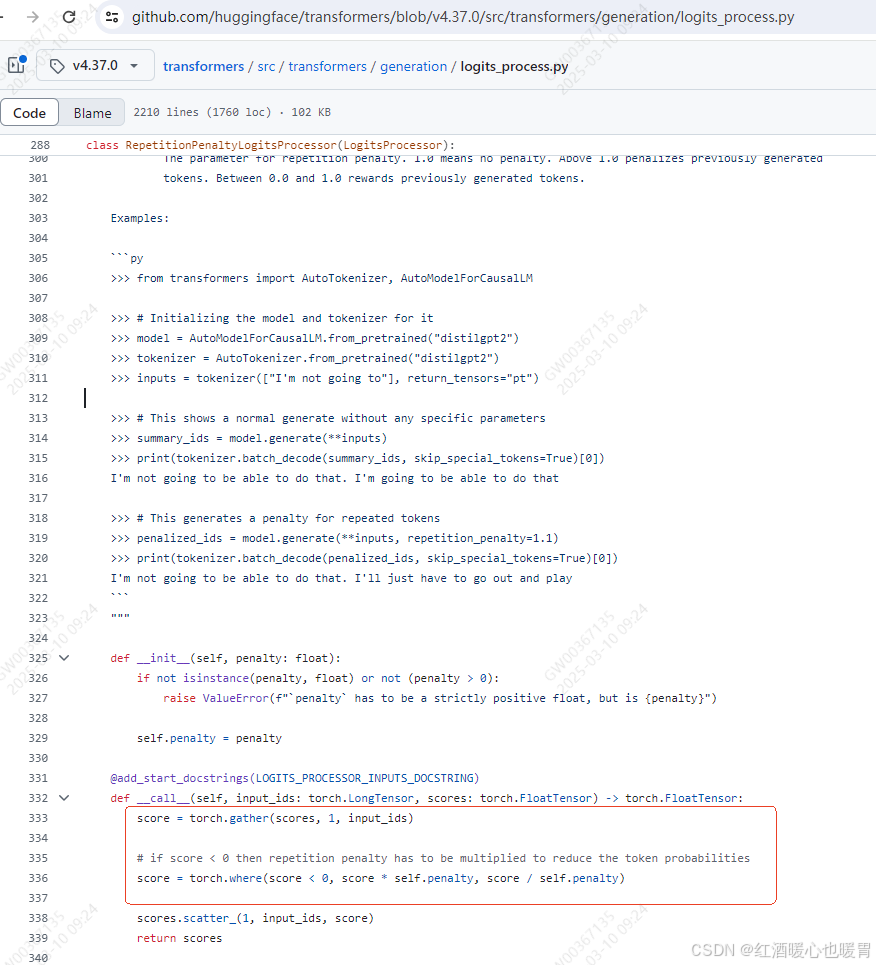Screen dimensions: 876x965
Task: Click the GitHub URL in address bar
Action: pyautogui.click(x=463, y=17)
